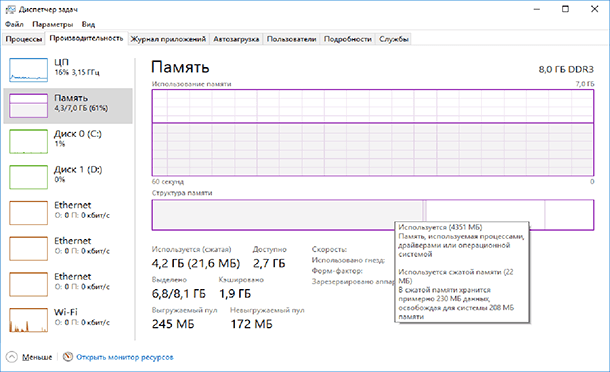Open the Подробности tab
The width and height of the screenshot is (610, 372).
coord(347,39)
